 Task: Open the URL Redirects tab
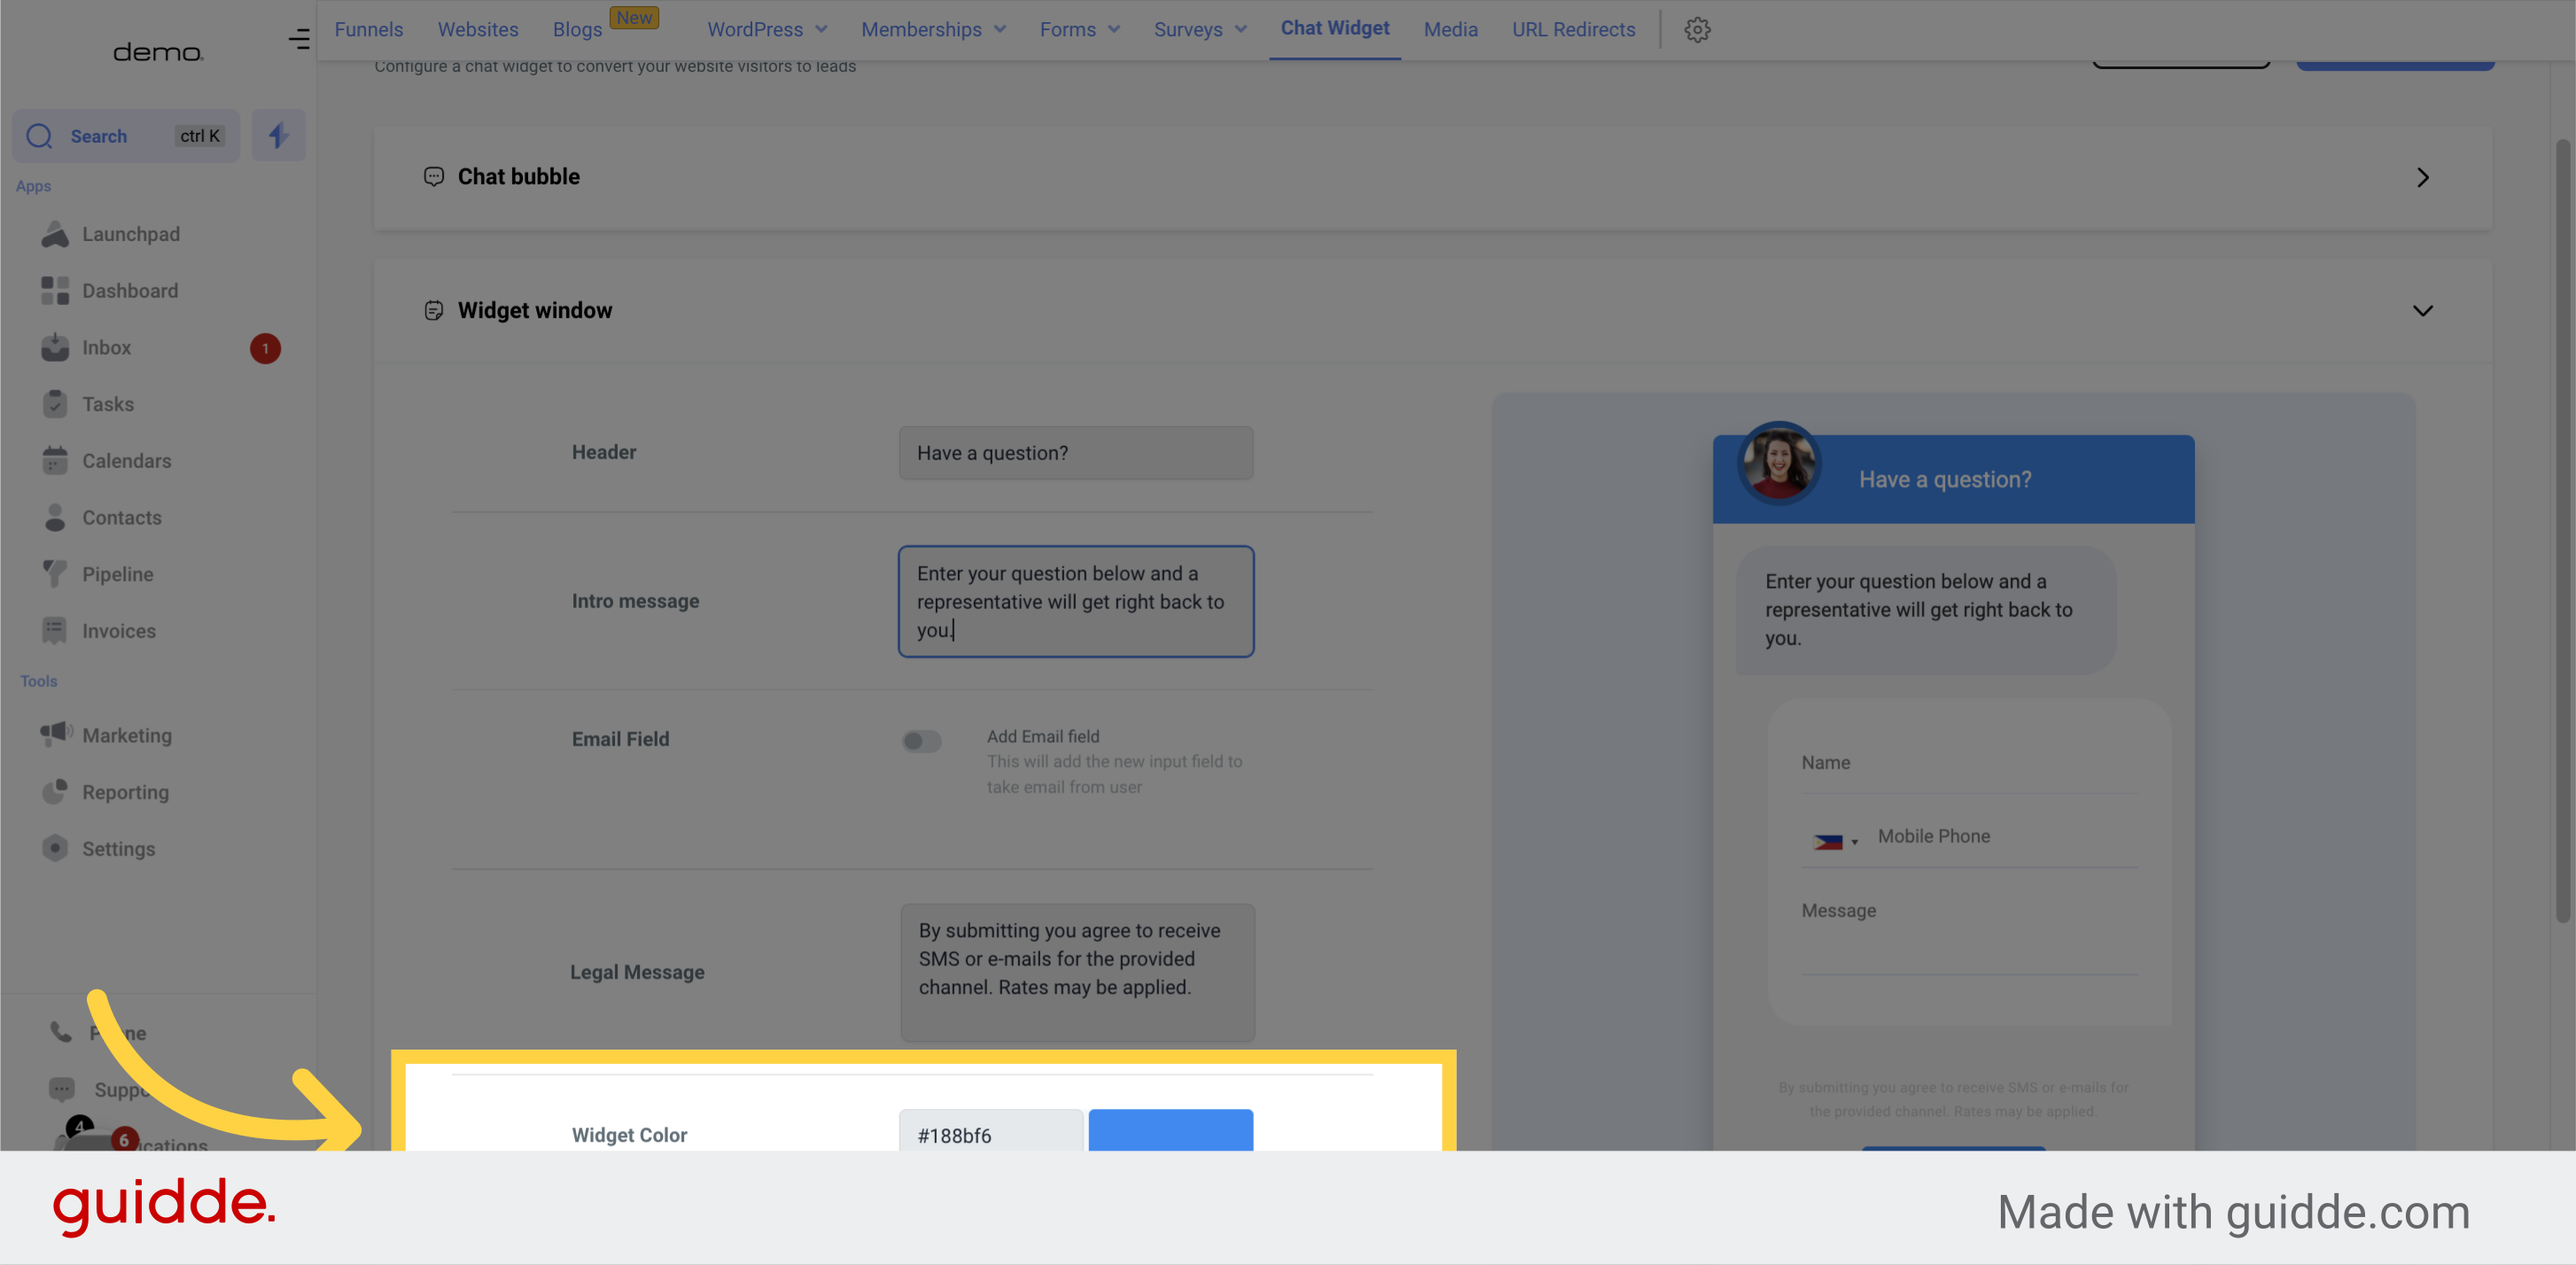(1573, 29)
